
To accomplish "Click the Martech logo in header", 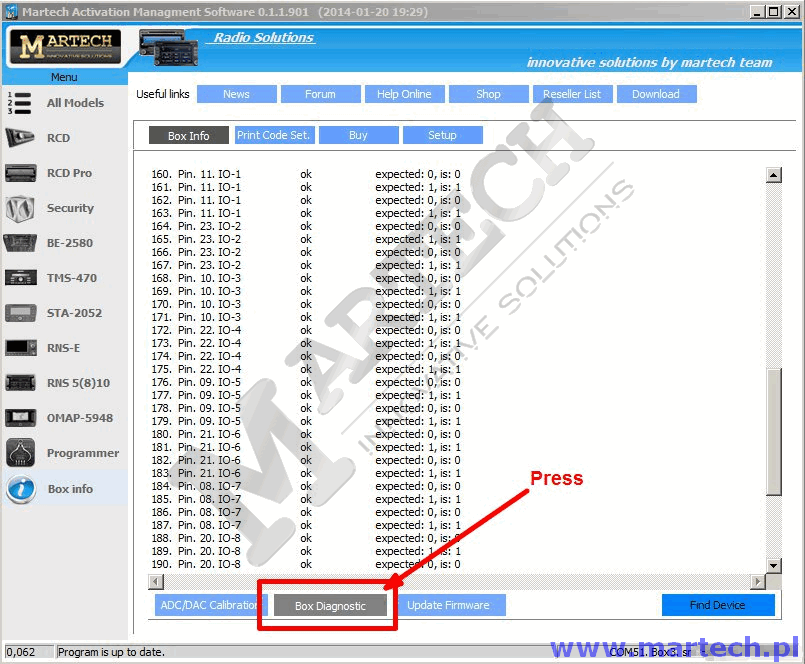I will tap(65, 47).
